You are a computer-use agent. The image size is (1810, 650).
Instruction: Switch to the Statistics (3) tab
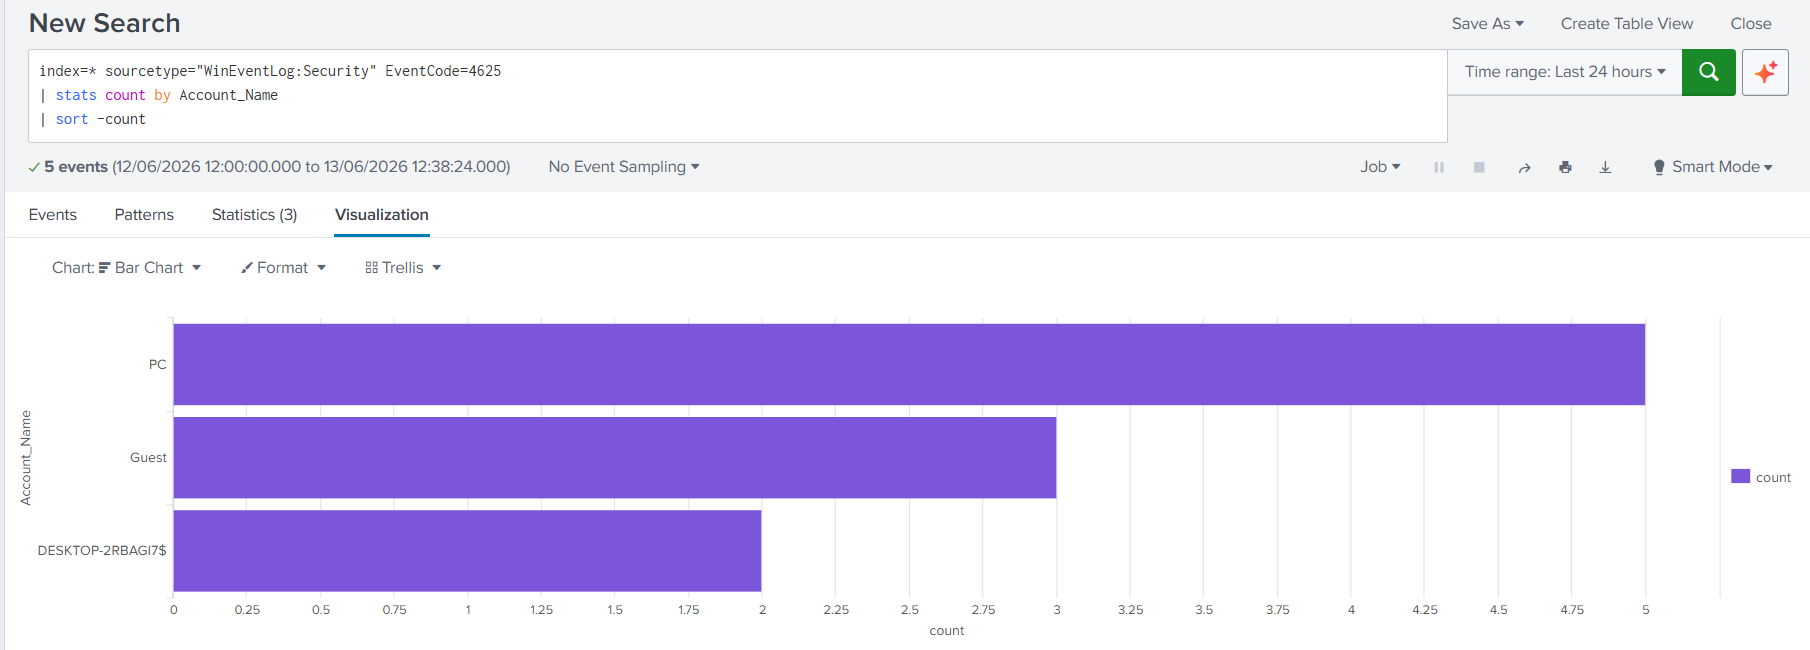click(x=254, y=215)
